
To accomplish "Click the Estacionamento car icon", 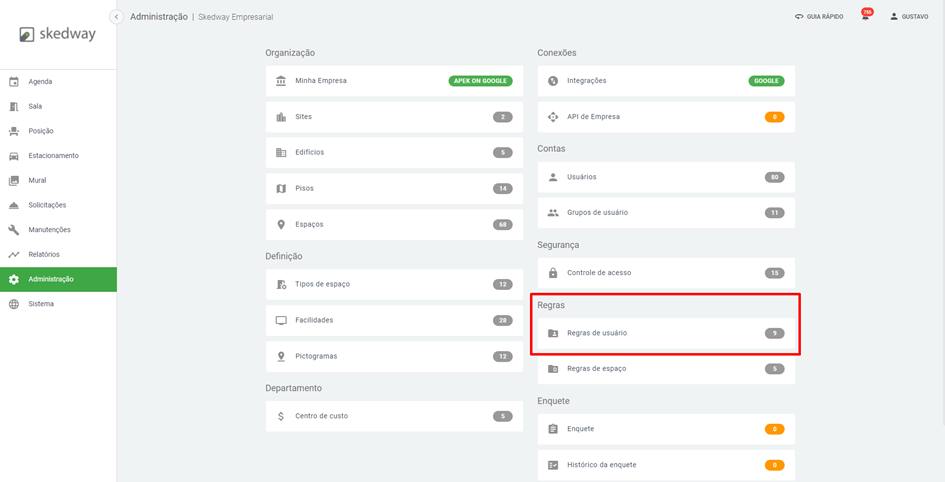I will (x=14, y=156).
